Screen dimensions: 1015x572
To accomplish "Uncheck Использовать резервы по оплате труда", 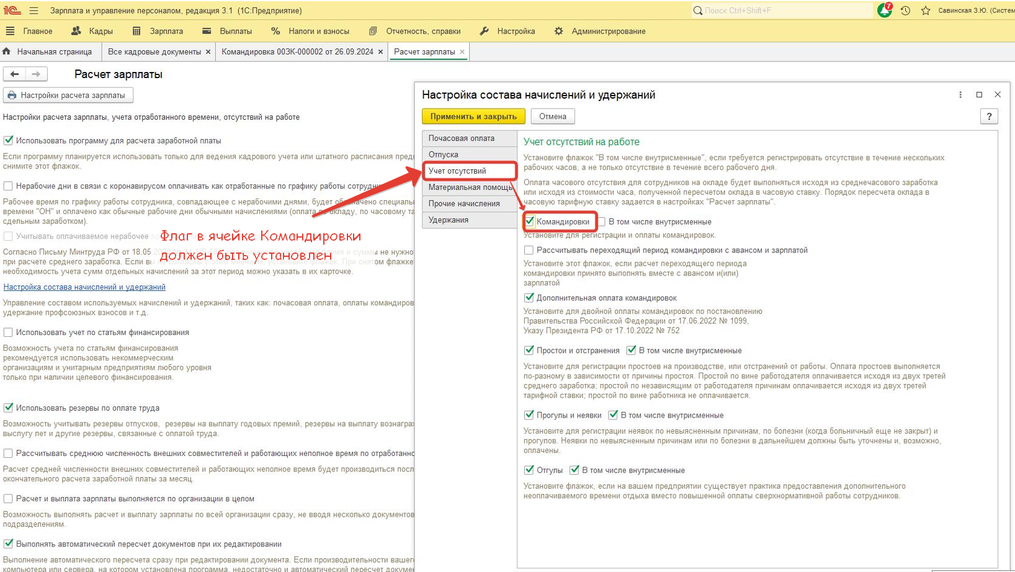I will 8,408.
